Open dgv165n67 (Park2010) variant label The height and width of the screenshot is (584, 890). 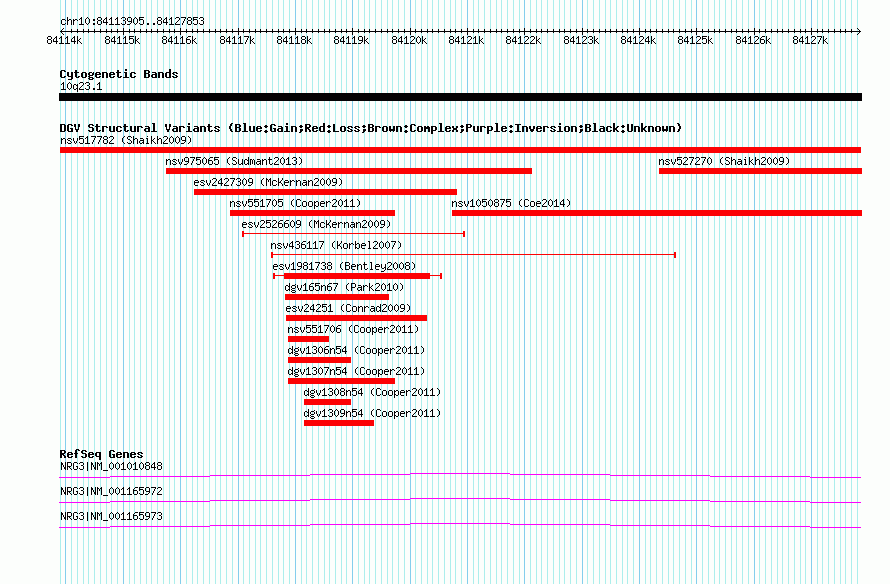[x=344, y=287]
